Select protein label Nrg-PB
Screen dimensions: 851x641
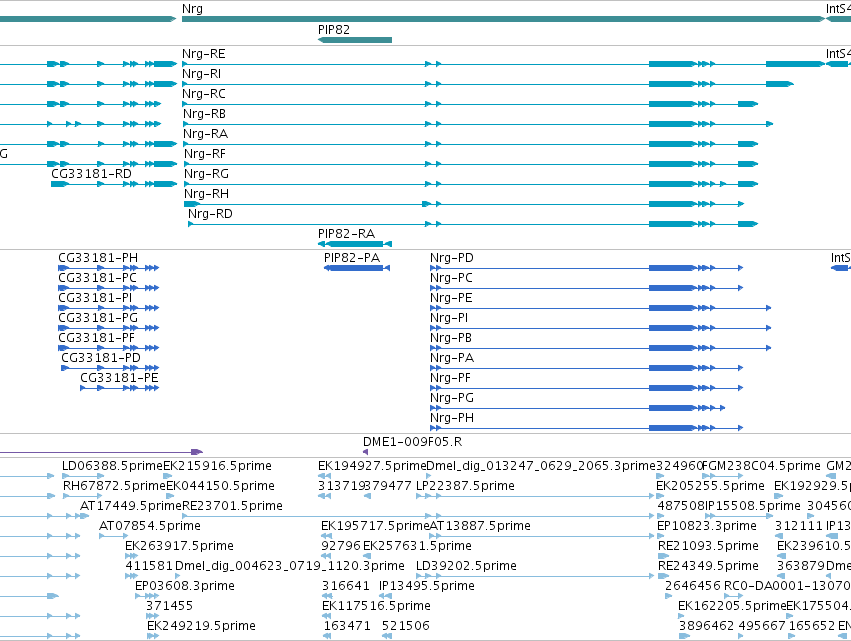pos(450,338)
